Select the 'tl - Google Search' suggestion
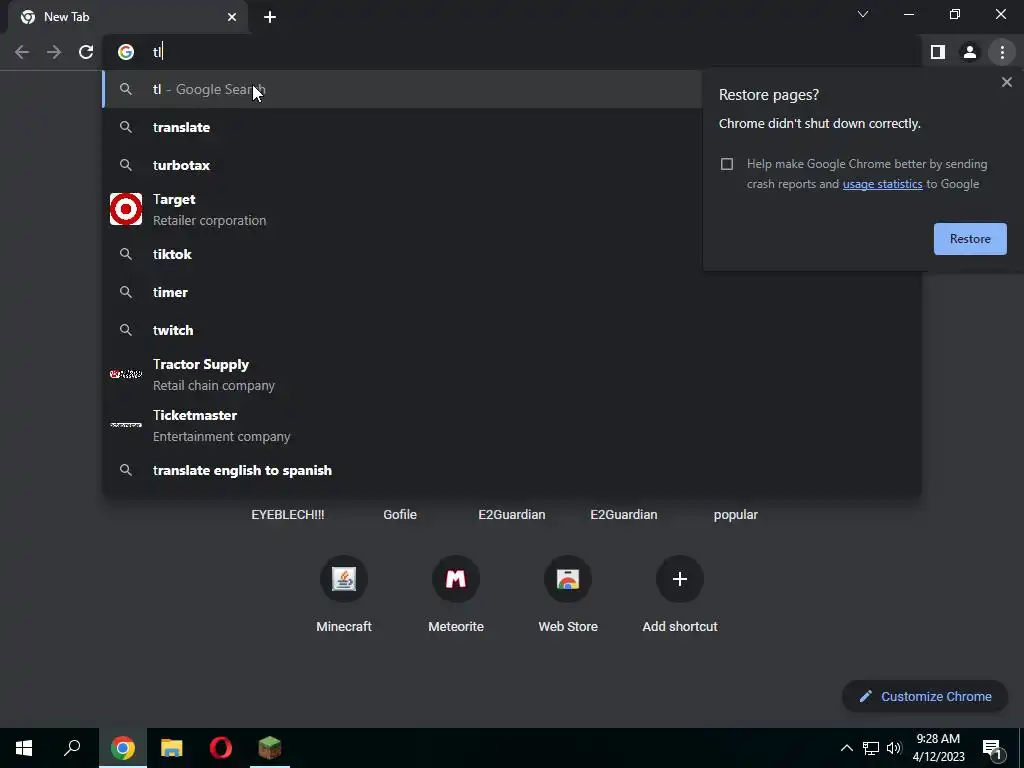 (x=402, y=89)
